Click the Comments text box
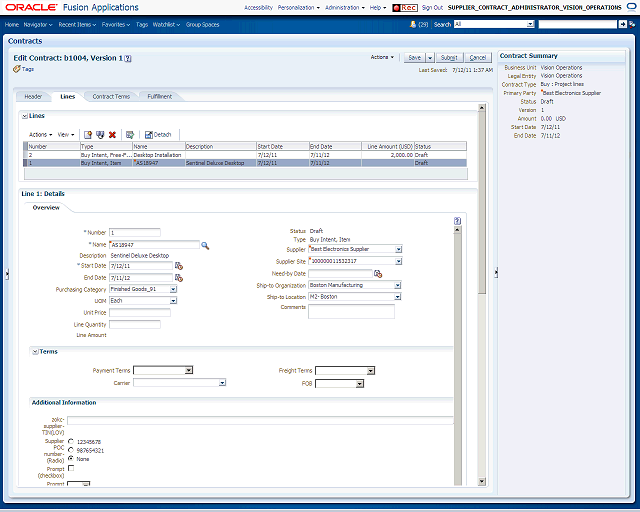The image size is (640, 512). (351, 311)
